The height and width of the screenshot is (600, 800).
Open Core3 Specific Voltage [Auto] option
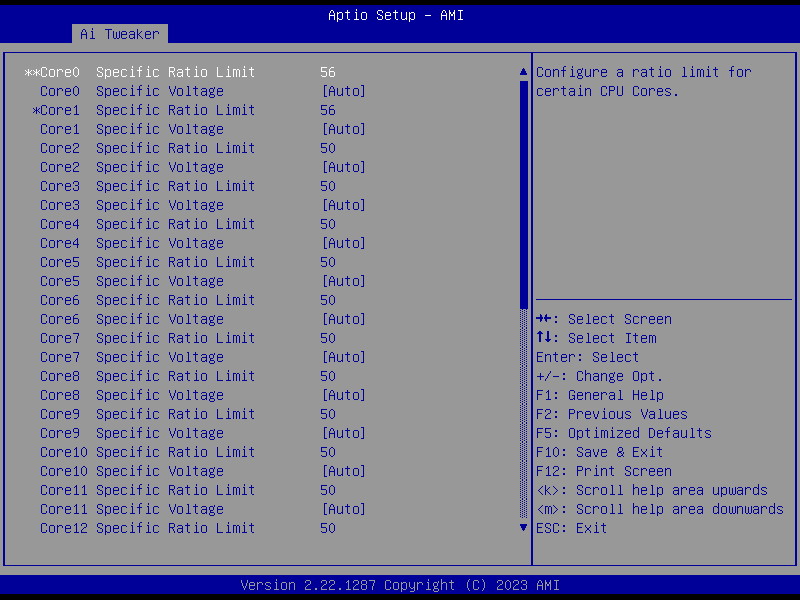point(343,205)
